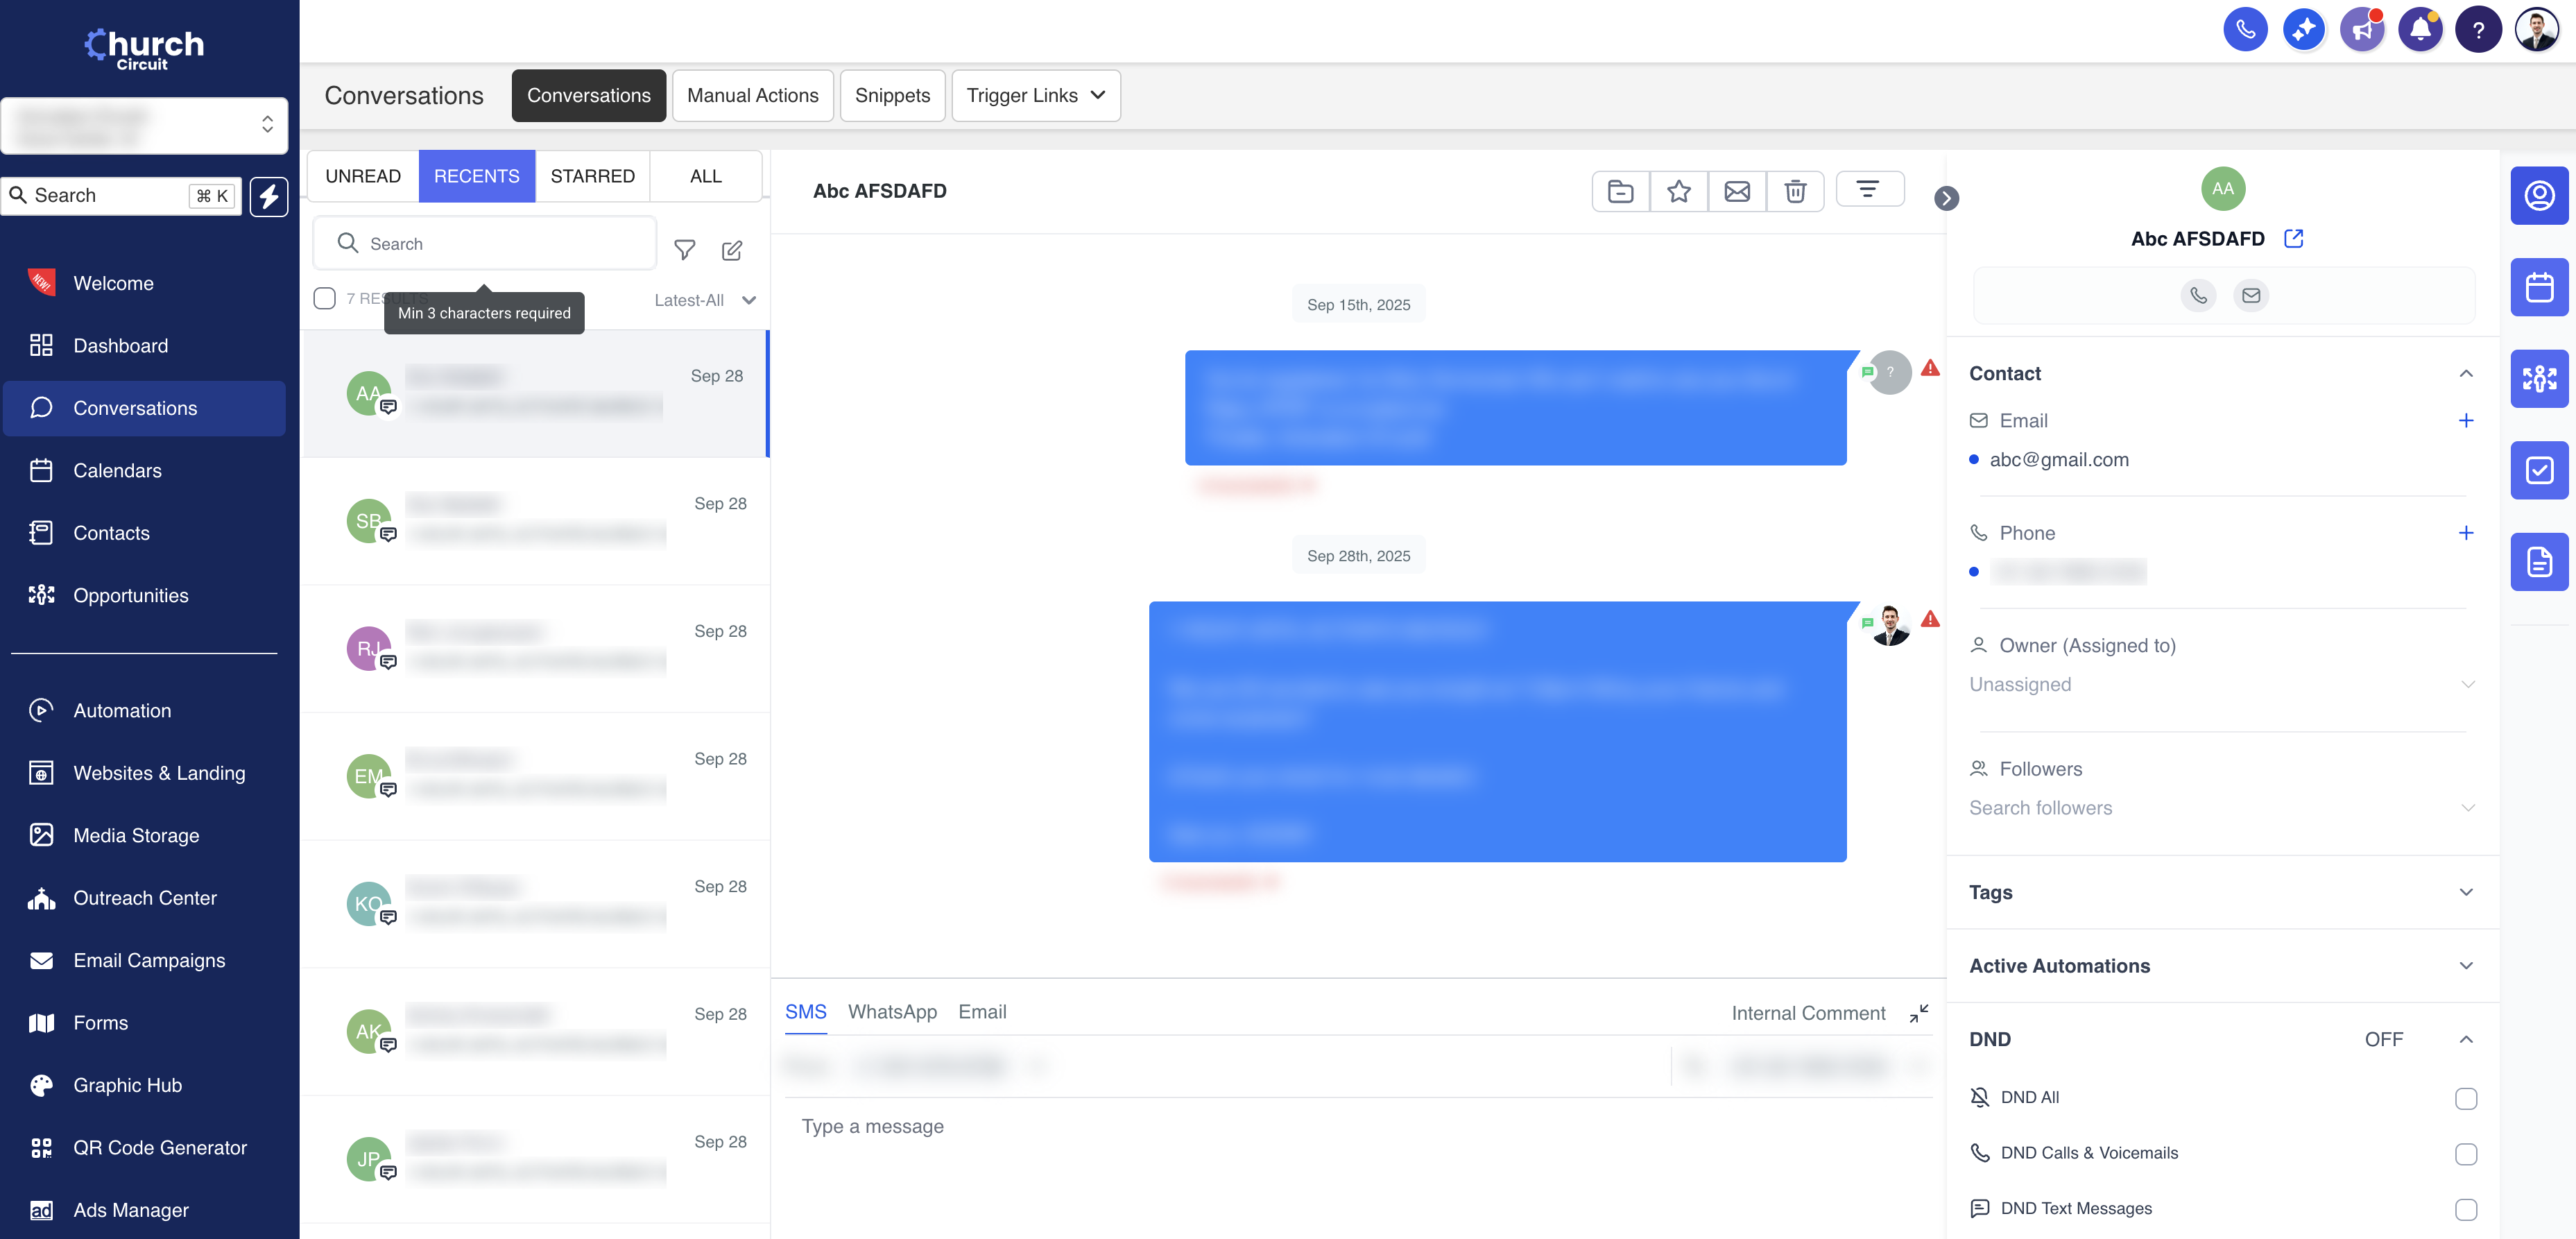Click the Type a message field
Viewport: 2576px width, 1239px height.
click(1100, 1126)
